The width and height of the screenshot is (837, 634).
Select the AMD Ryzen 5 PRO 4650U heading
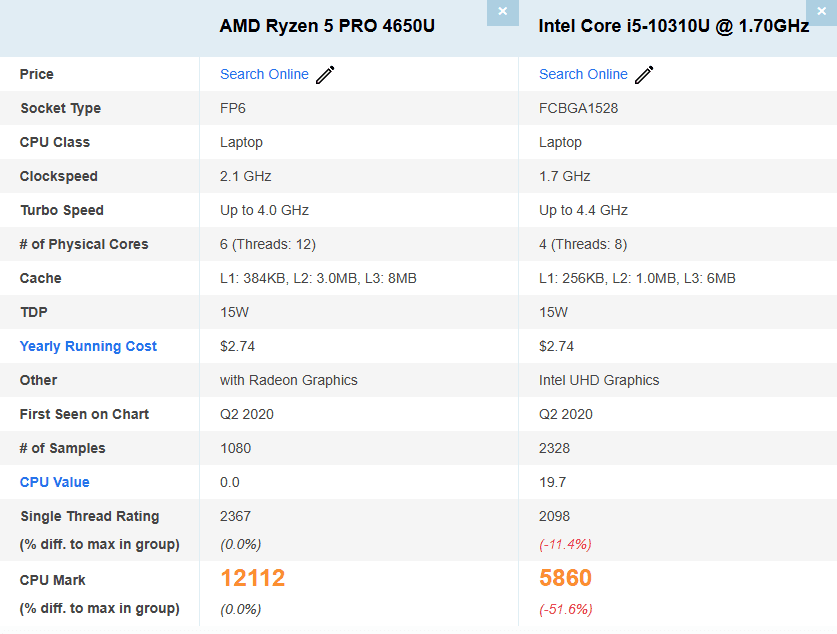point(327,26)
